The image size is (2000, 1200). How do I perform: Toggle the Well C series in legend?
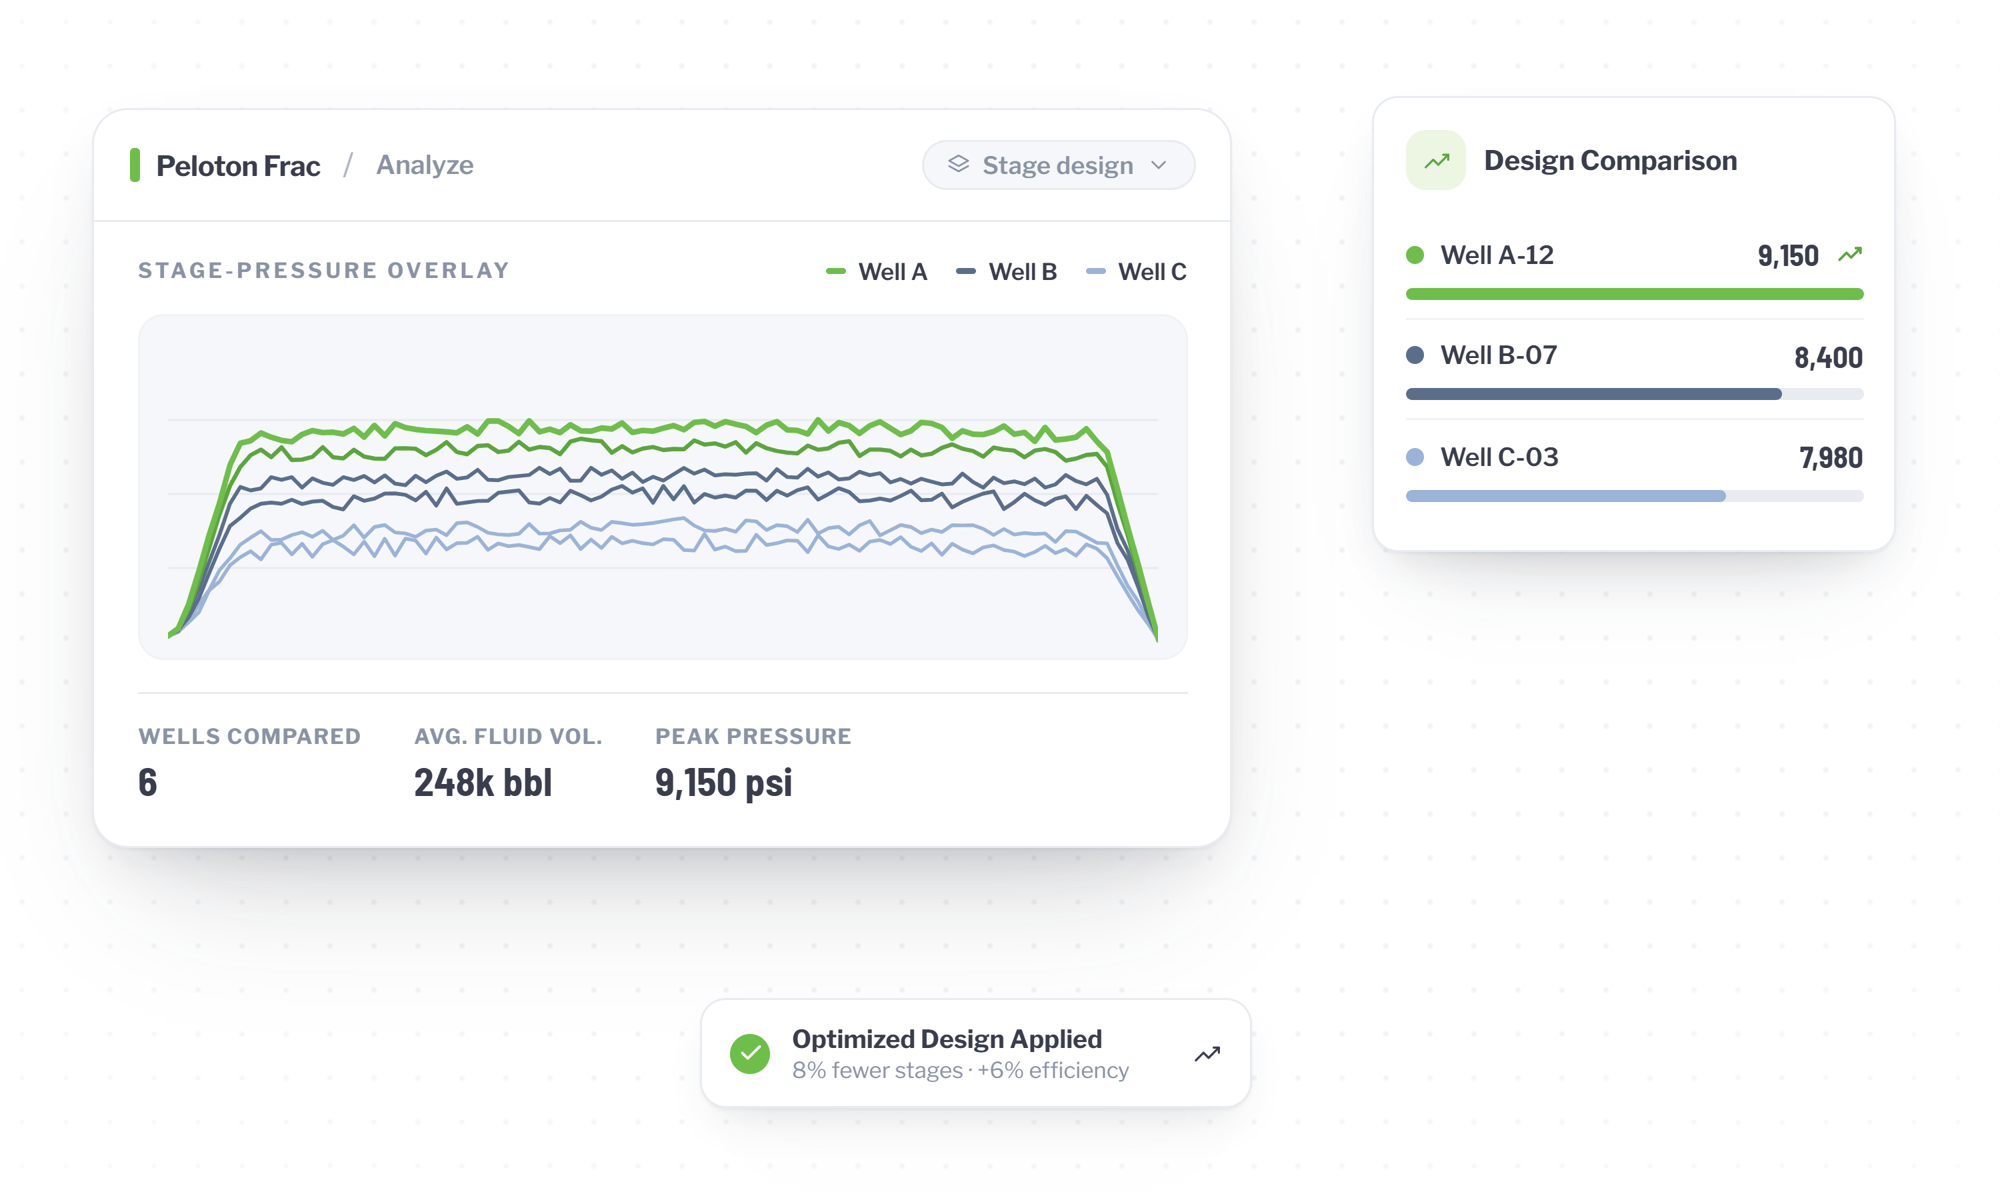[x=1136, y=272]
